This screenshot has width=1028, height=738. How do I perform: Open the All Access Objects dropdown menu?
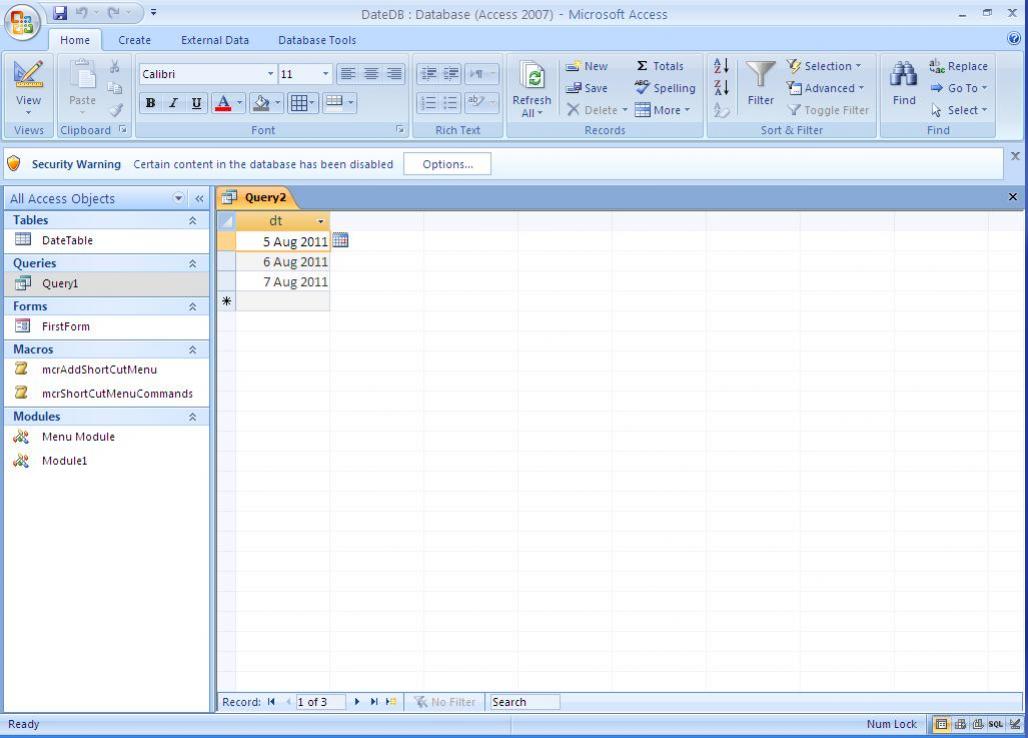(178, 198)
